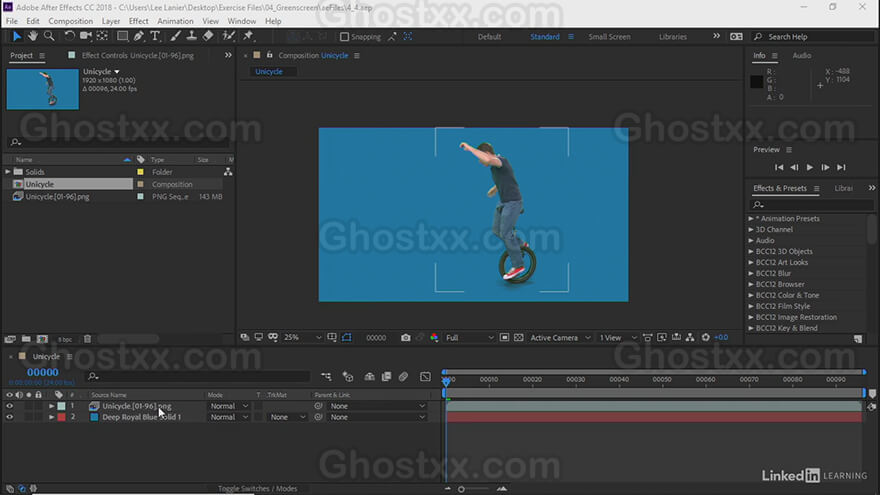Click the Unicycle composition thumbnail
The width and height of the screenshot is (880, 495).
pyautogui.click(x=43, y=89)
